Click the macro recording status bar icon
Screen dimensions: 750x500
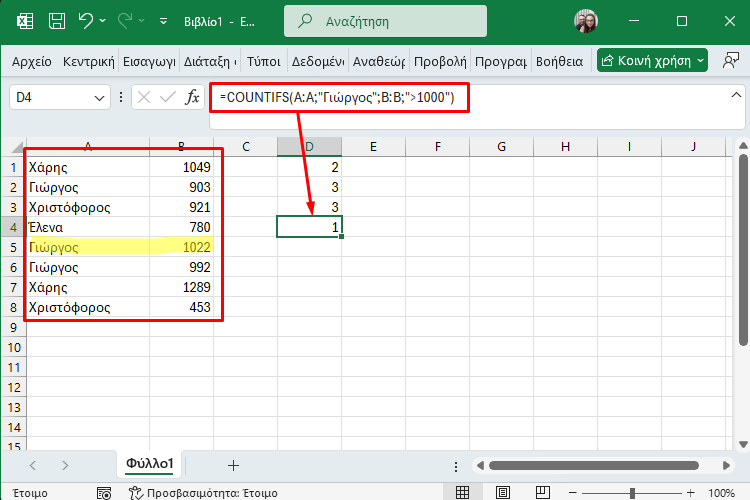[104, 492]
